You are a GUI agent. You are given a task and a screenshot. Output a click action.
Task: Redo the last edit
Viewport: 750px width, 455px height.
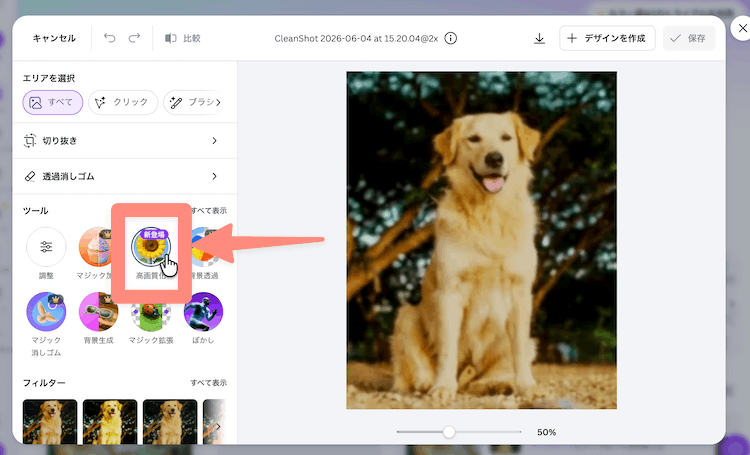pyautogui.click(x=134, y=38)
